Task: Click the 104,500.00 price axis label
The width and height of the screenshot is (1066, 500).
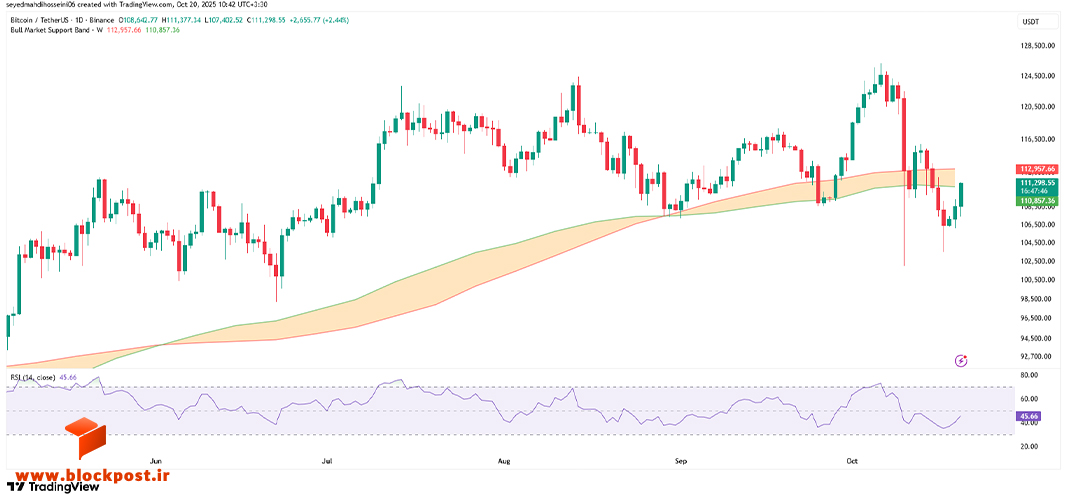Action: pyautogui.click(x=1036, y=242)
